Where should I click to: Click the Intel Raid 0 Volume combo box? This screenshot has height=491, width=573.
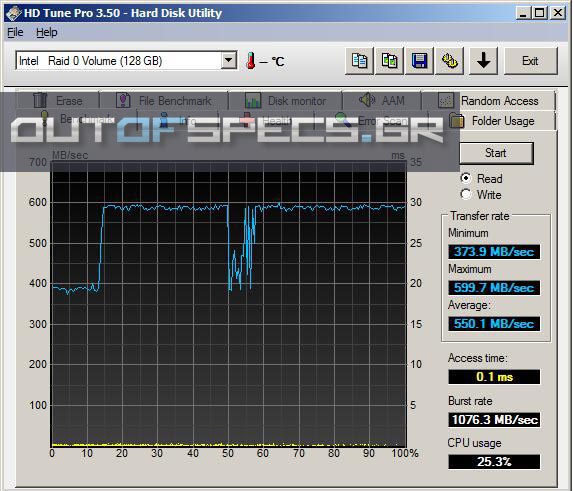[126, 61]
